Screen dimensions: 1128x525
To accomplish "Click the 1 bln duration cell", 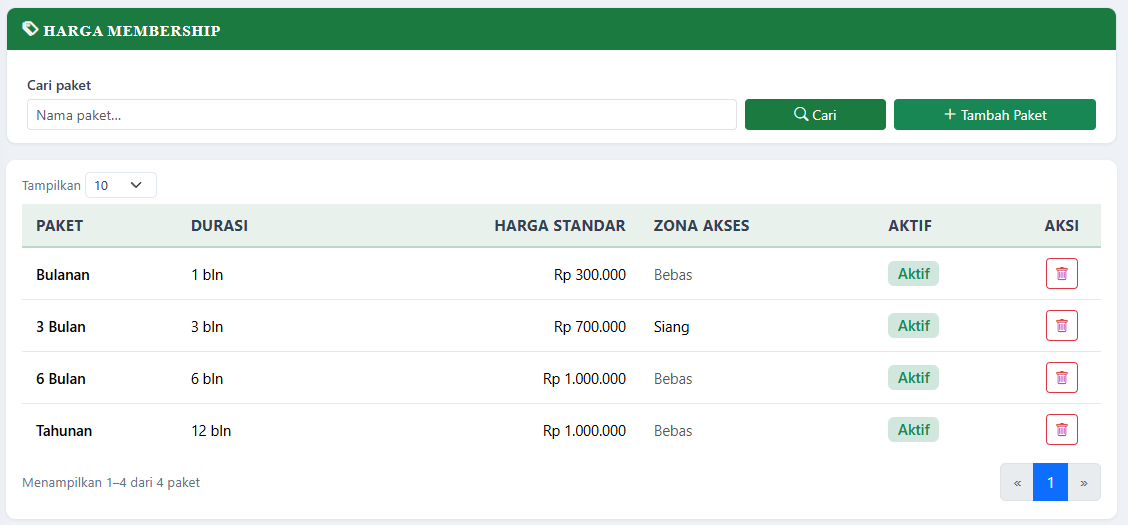I will coord(207,275).
